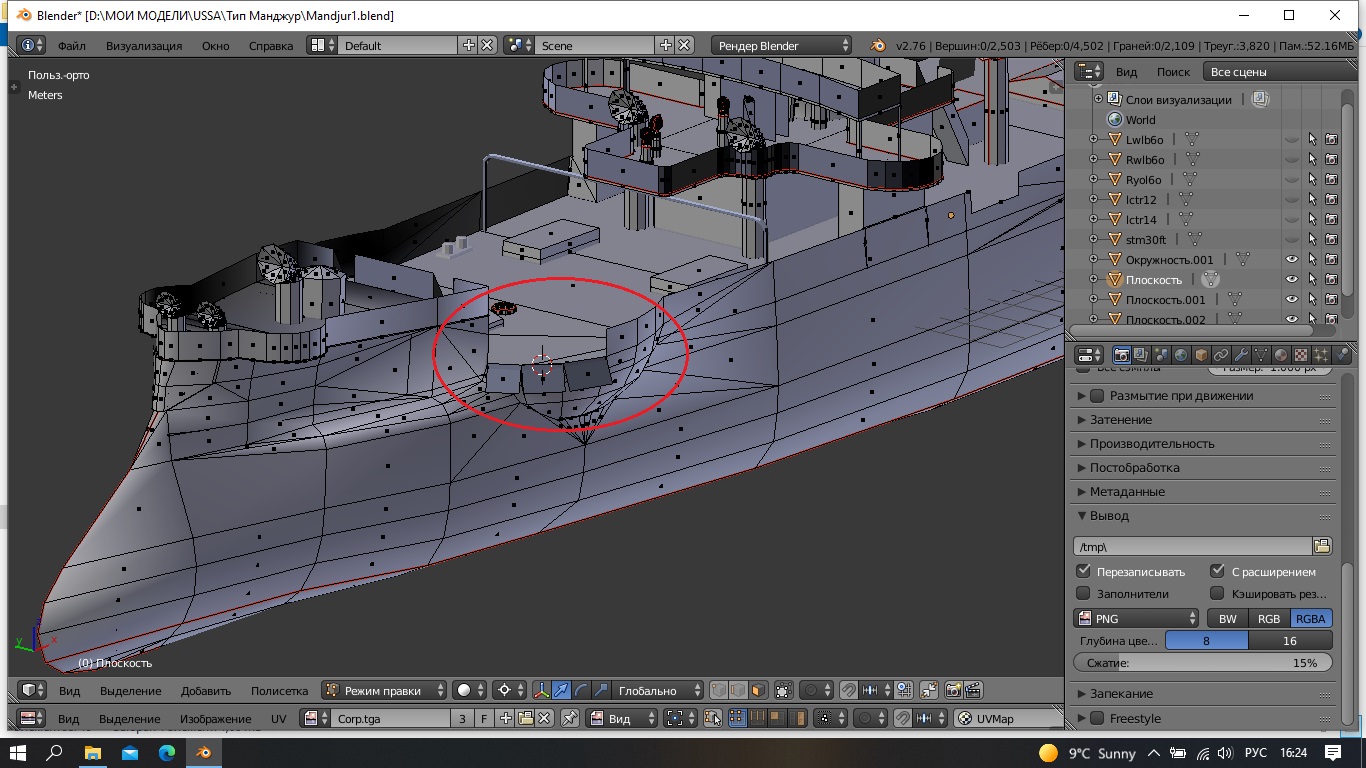Open the Режим правки mode dropdown
Image resolution: width=1366 pixels, height=768 pixels.
tap(385, 690)
